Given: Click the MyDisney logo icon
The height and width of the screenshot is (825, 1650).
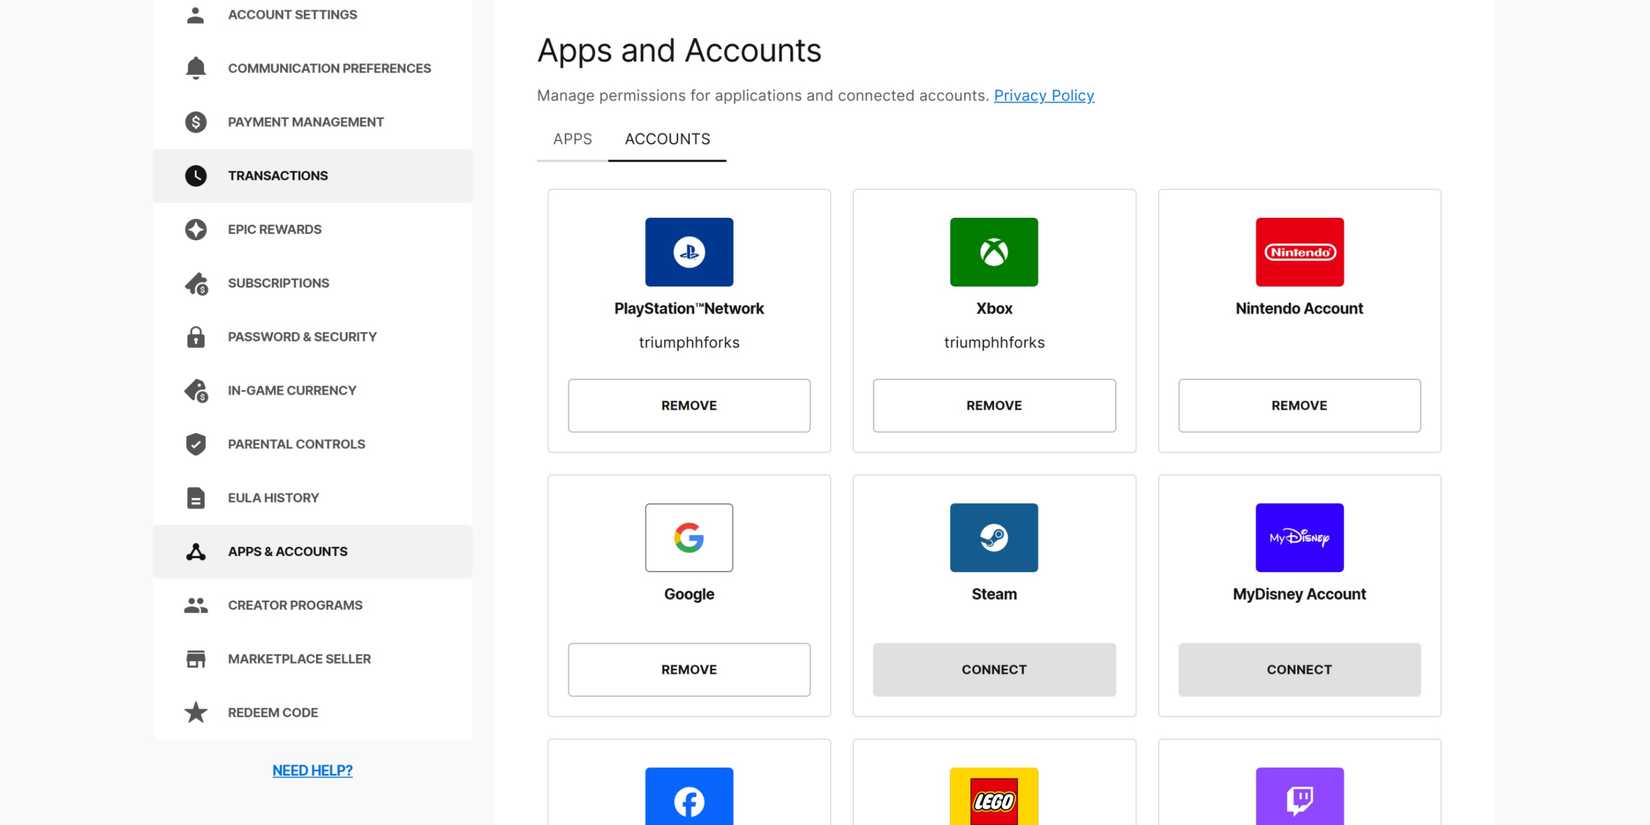Looking at the screenshot, I should [1299, 538].
